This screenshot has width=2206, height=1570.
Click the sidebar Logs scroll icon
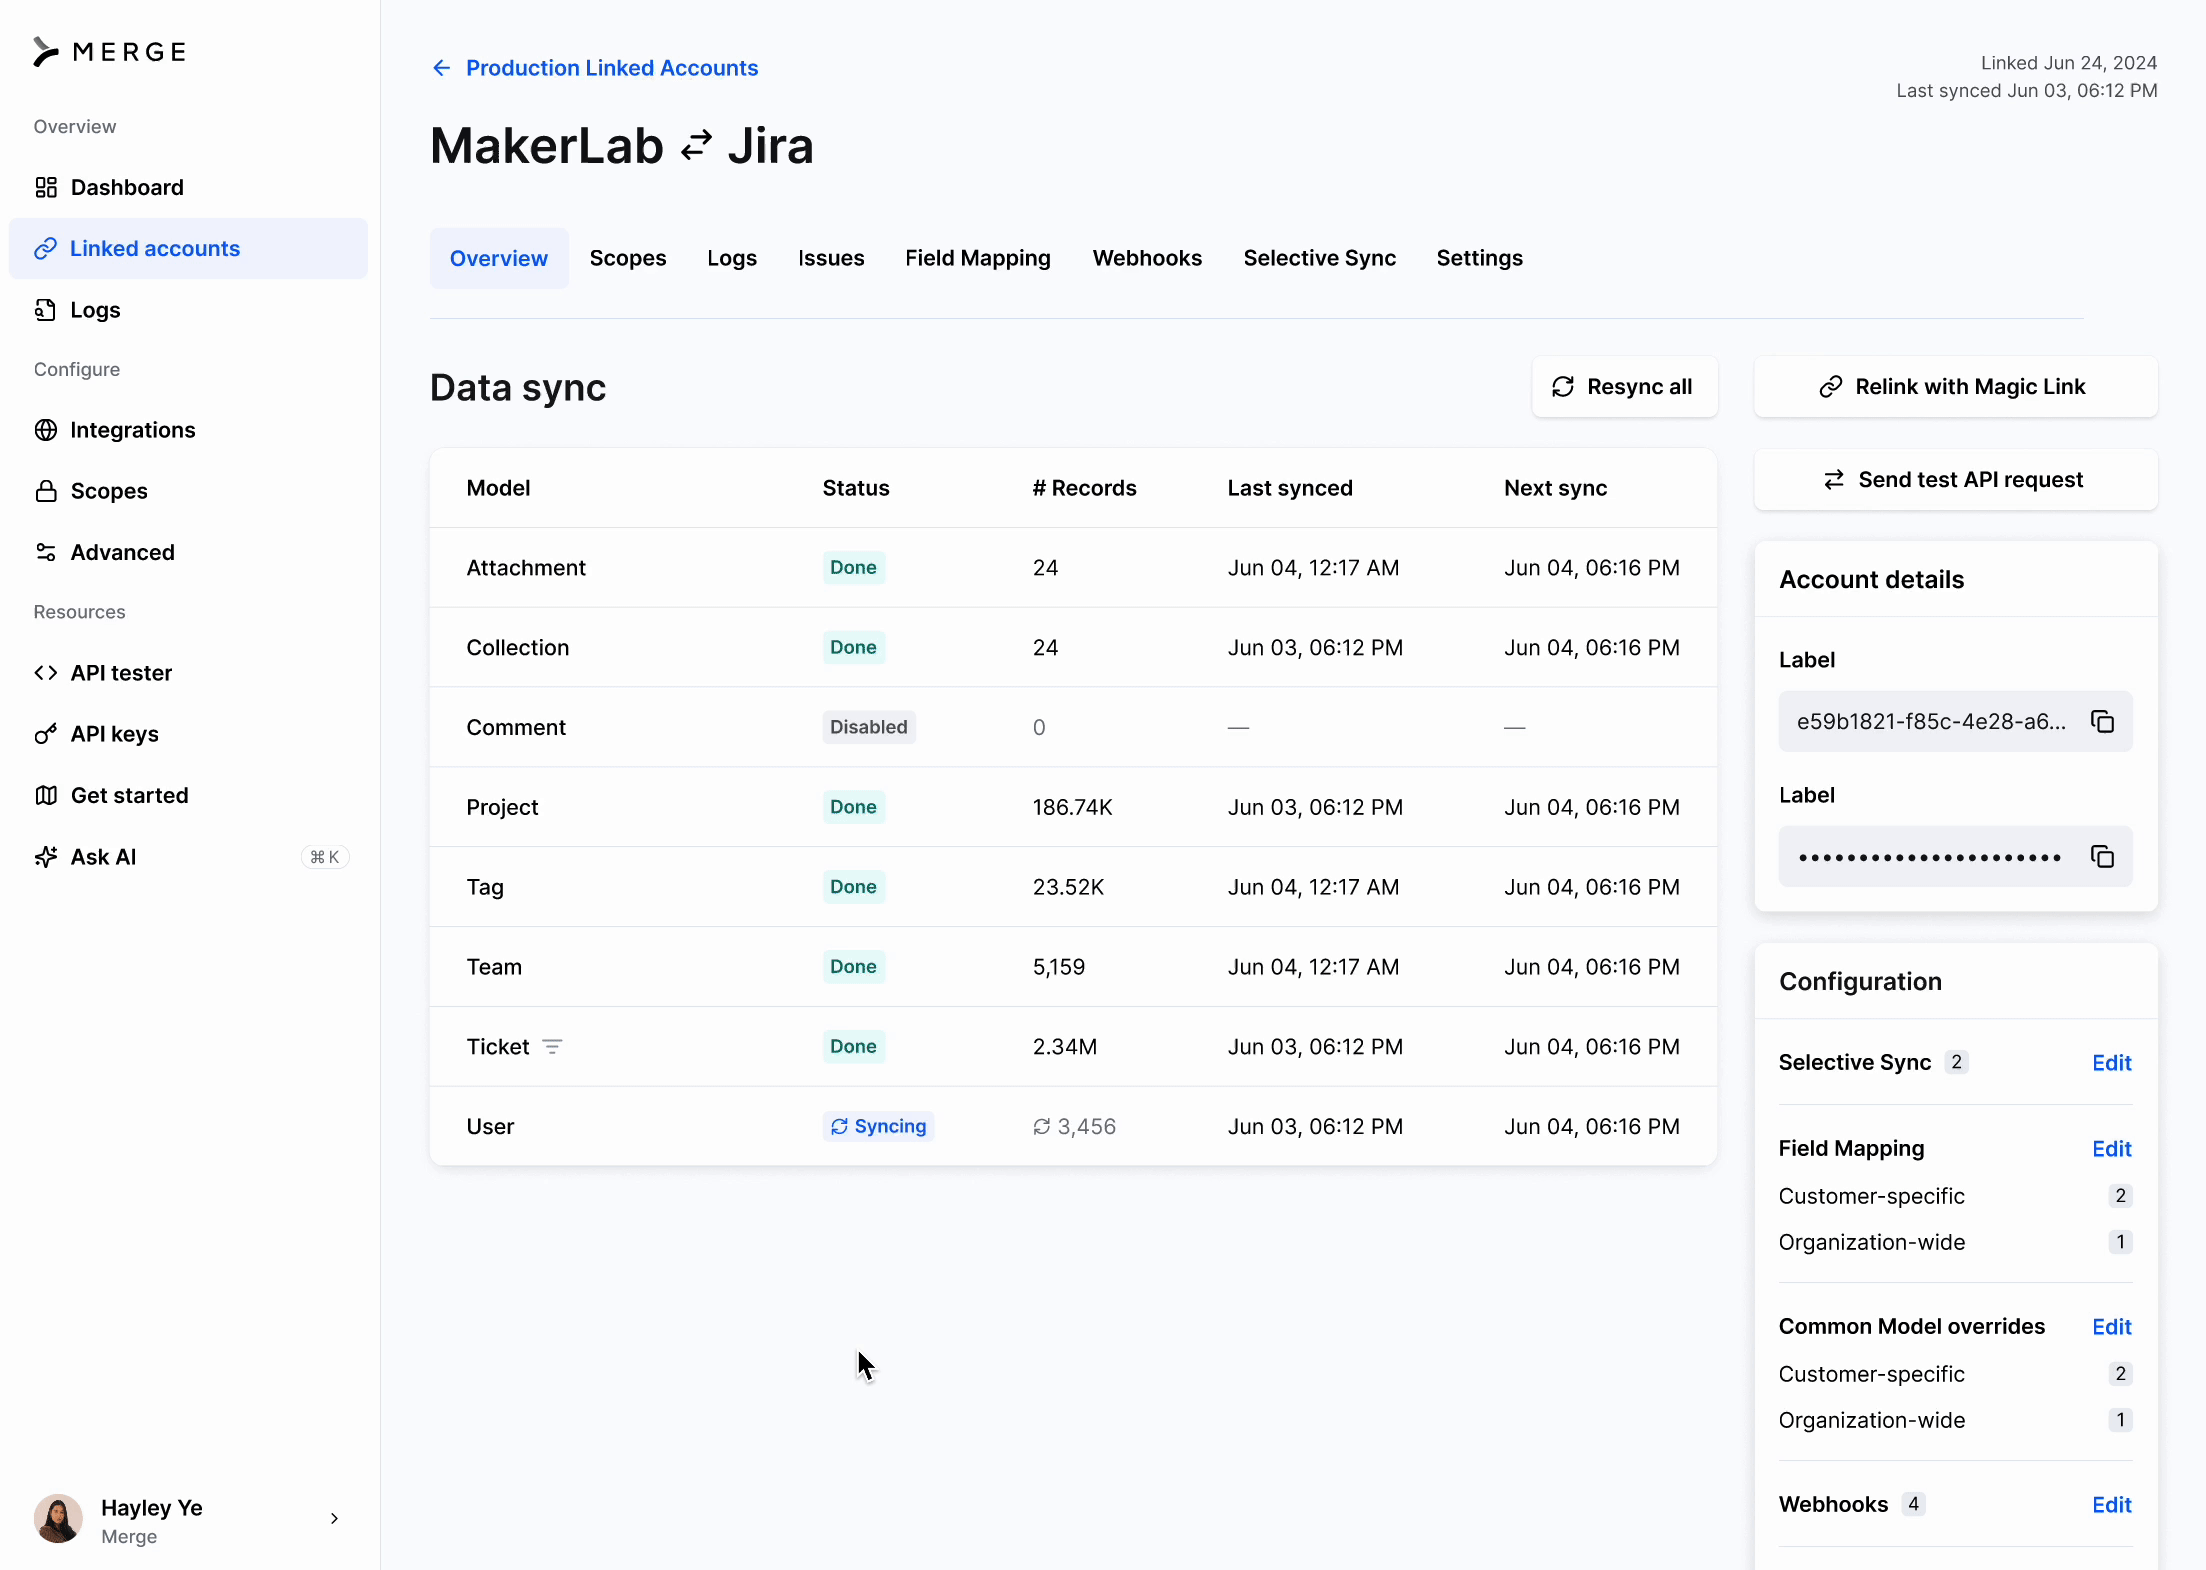[46, 310]
